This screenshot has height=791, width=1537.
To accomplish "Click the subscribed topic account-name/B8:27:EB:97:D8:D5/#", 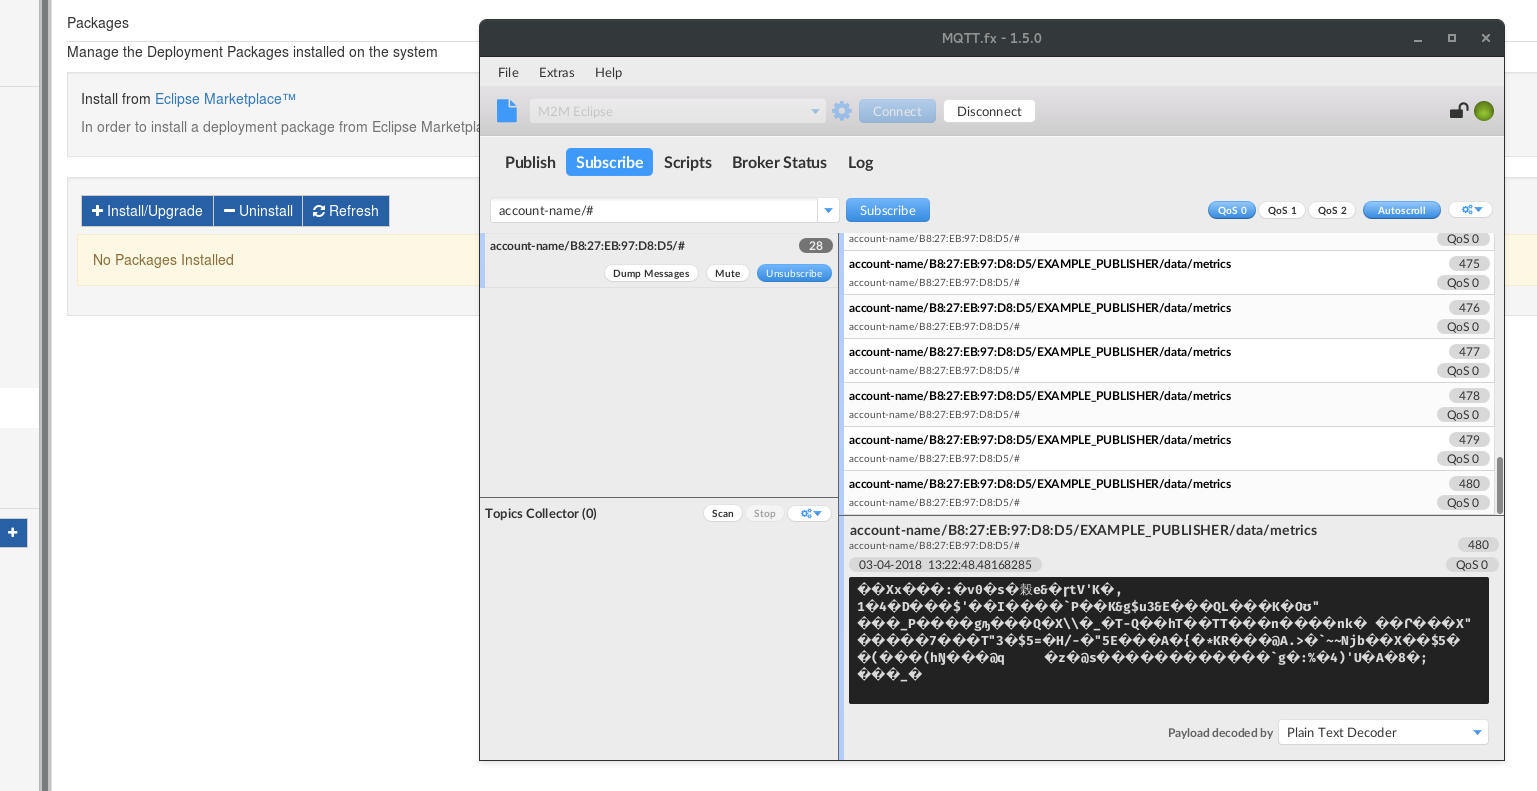I will pyautogui.click(x=587, y=246).
